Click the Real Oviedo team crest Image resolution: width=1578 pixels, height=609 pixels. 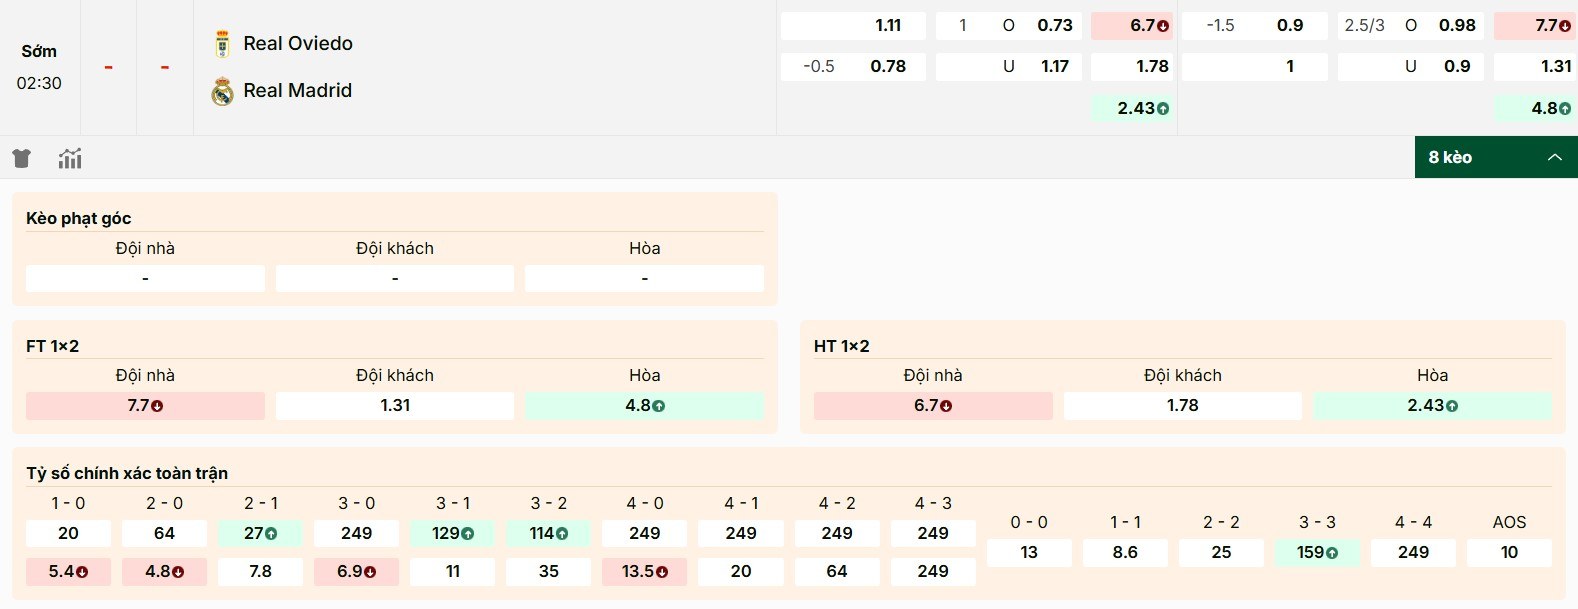click(222, 44)
